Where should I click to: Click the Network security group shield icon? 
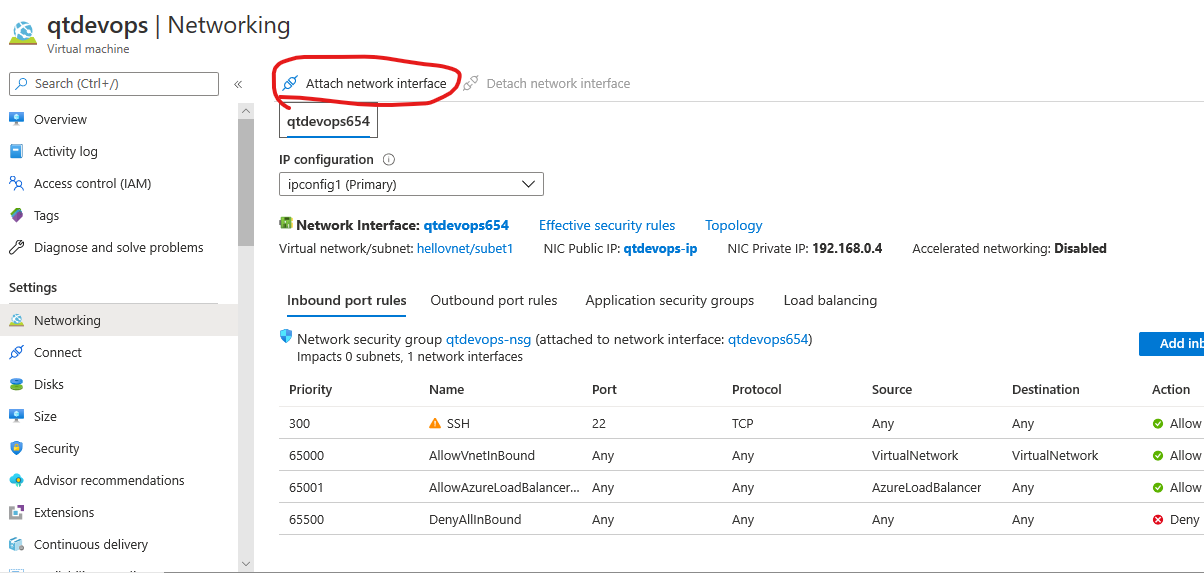pos(286,337)
